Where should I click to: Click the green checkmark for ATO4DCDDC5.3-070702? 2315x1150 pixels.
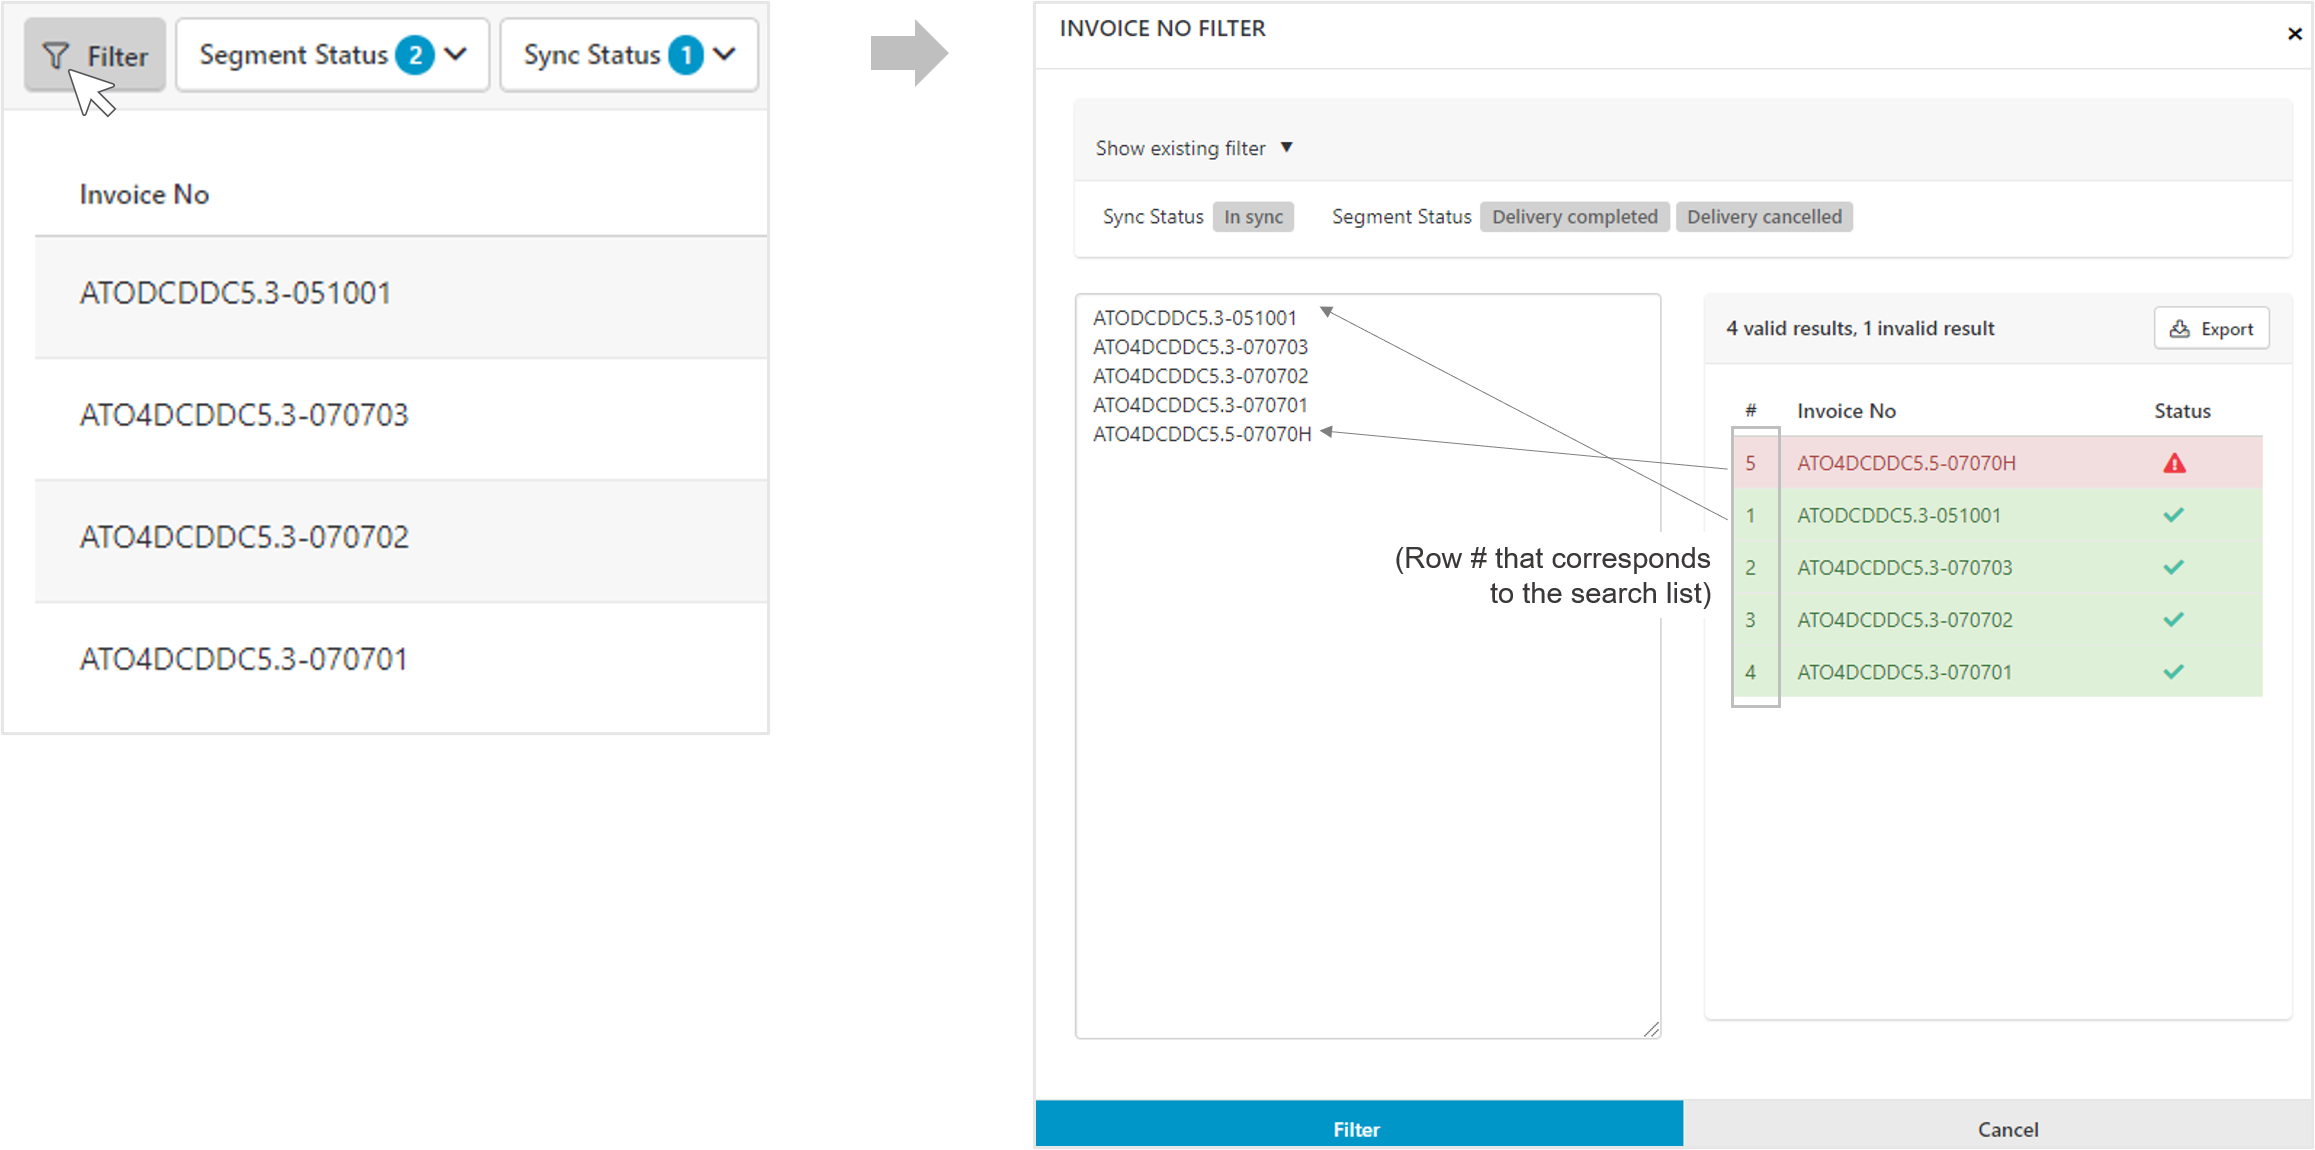(2173, 619)
